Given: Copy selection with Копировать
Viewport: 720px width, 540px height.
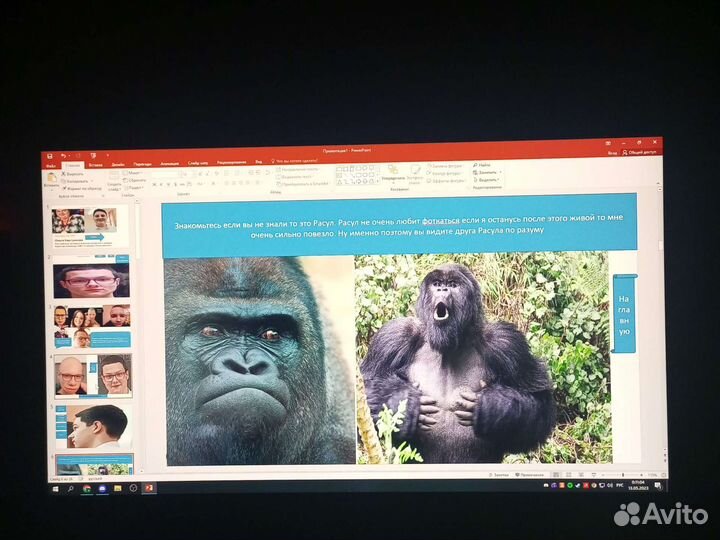Looking at the screenshot, I should point(75,181).
